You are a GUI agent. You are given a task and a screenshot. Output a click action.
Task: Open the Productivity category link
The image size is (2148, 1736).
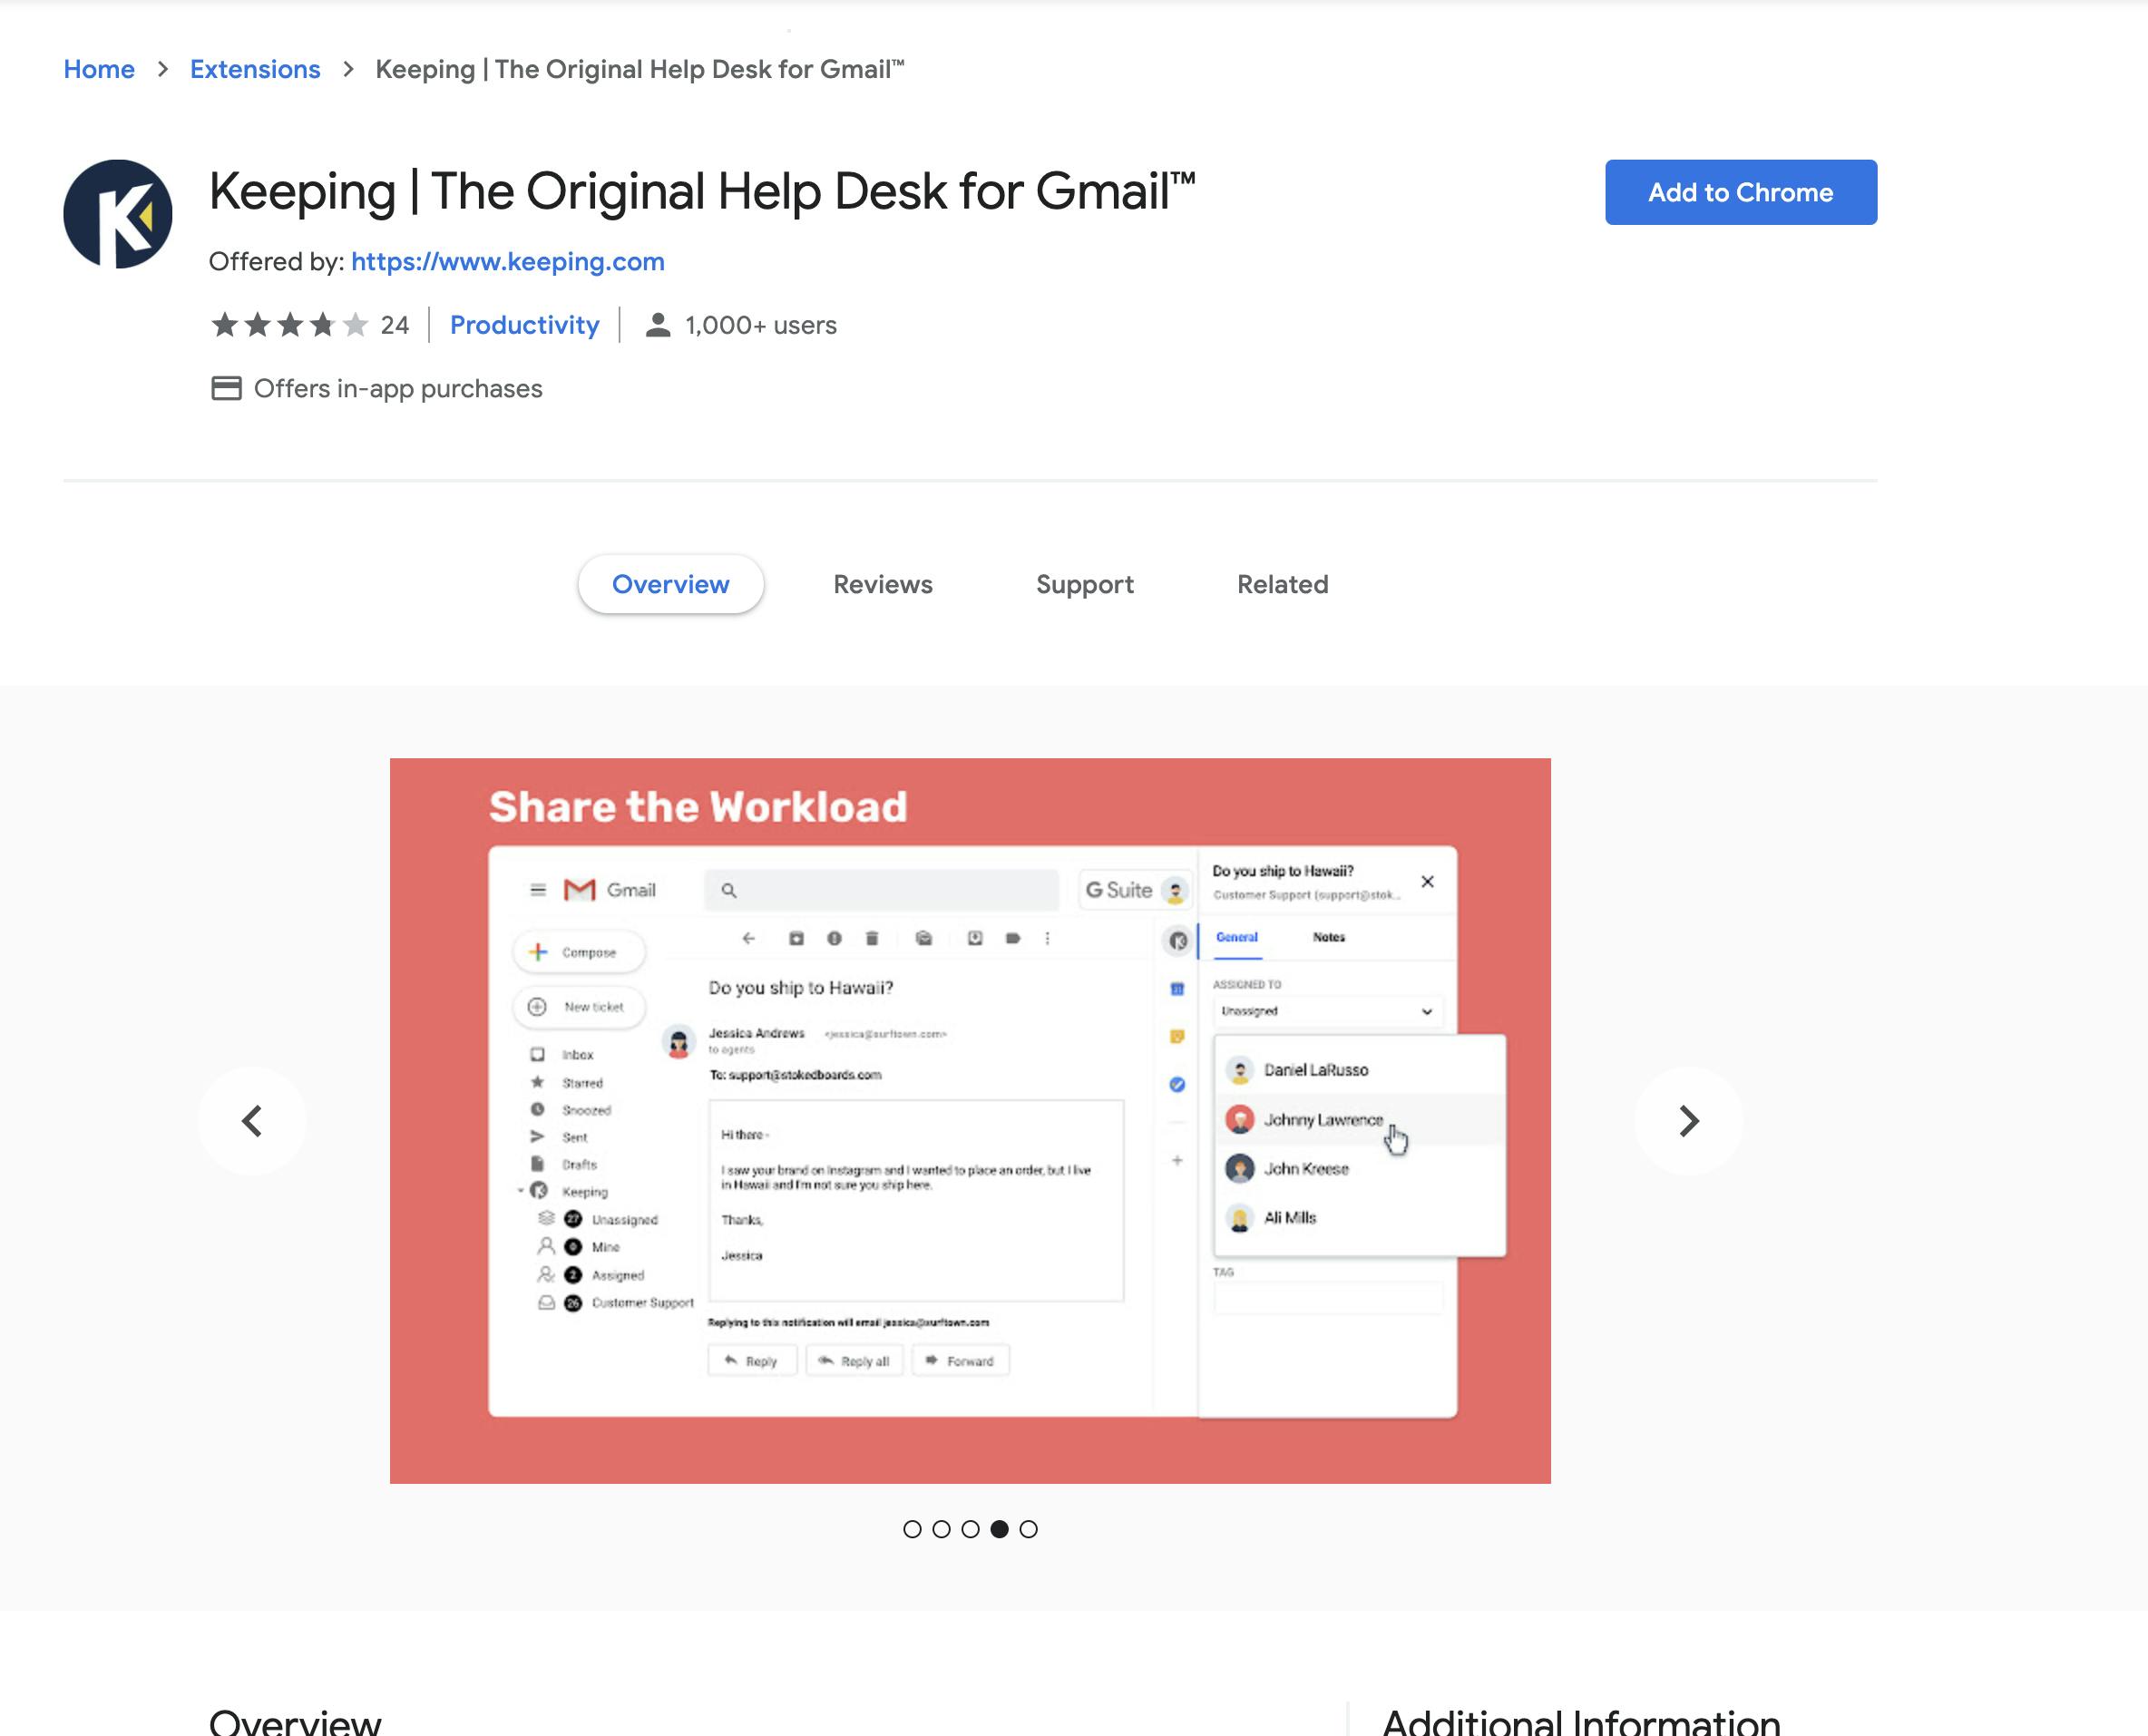coord(524,325)
